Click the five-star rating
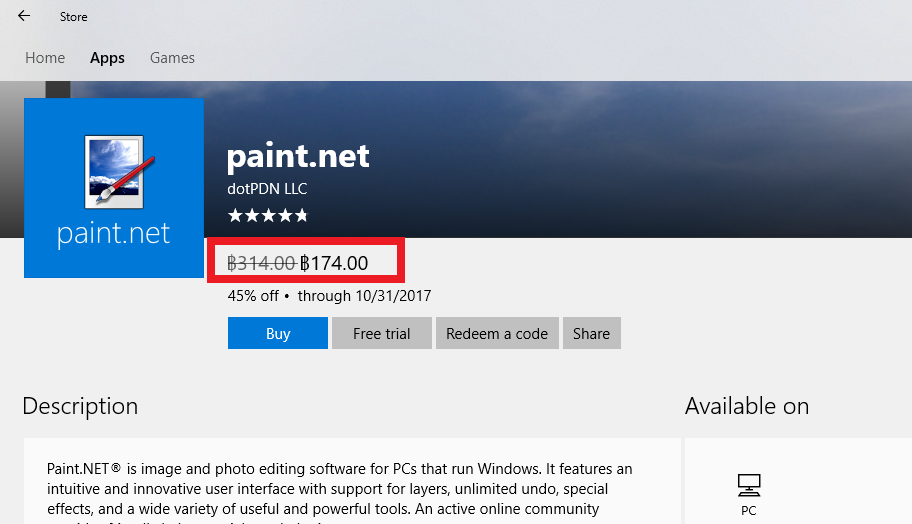 268,216
